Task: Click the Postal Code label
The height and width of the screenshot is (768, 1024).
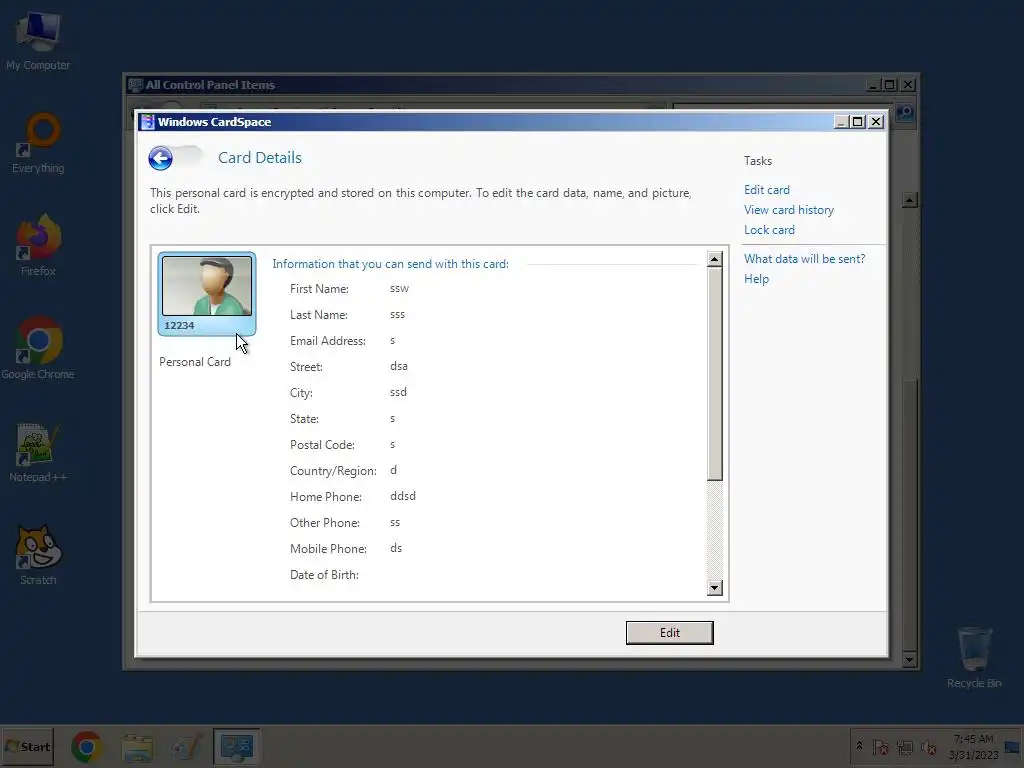Action: 322,445
